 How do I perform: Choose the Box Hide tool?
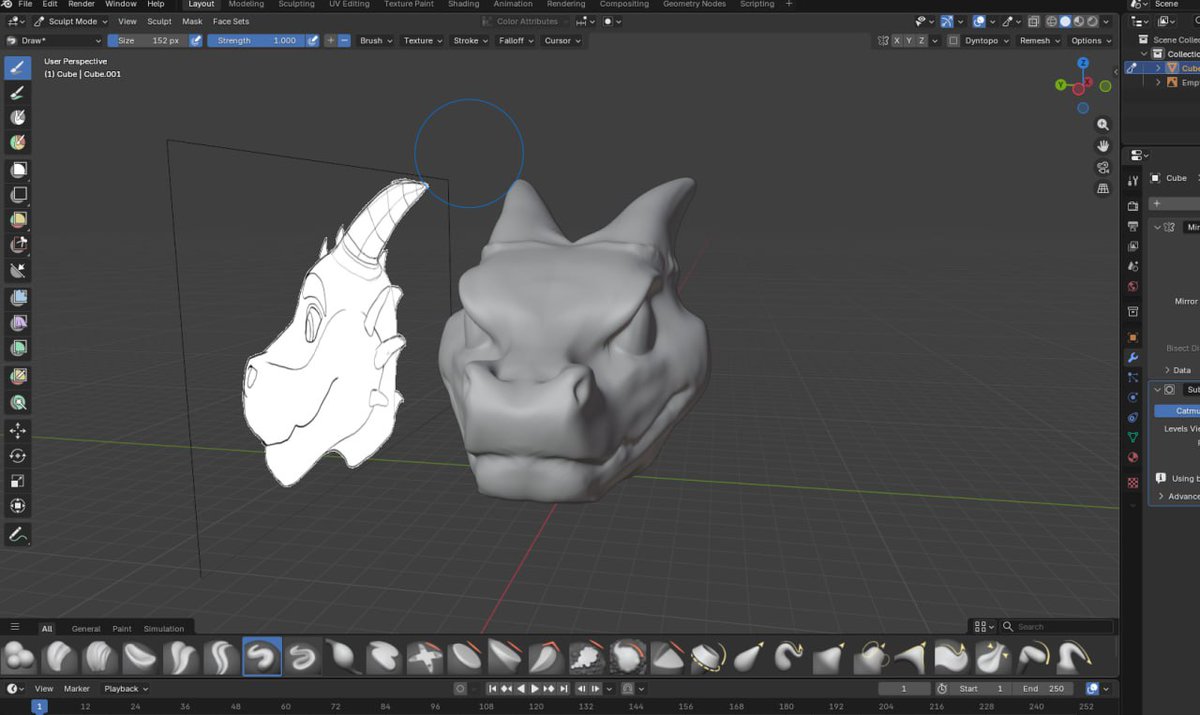click(17, 194)
